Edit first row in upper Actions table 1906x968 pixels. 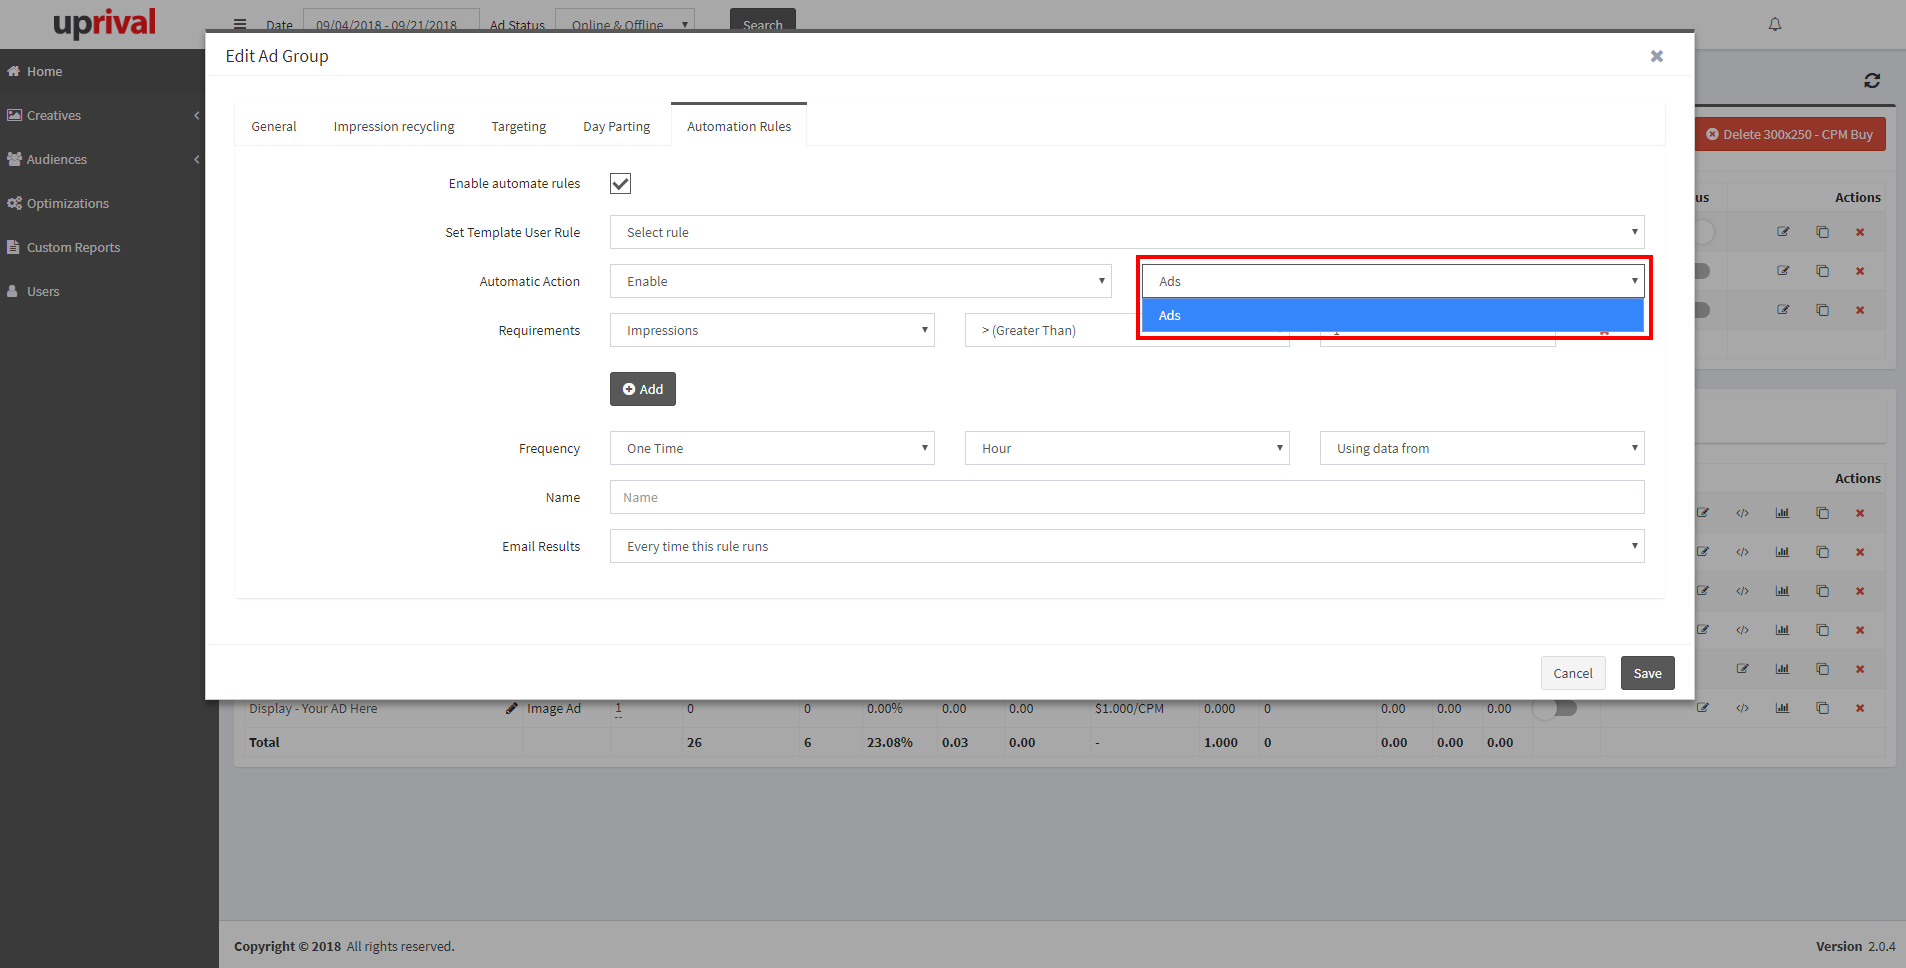pyautogui.click(x=1783, y=232)
